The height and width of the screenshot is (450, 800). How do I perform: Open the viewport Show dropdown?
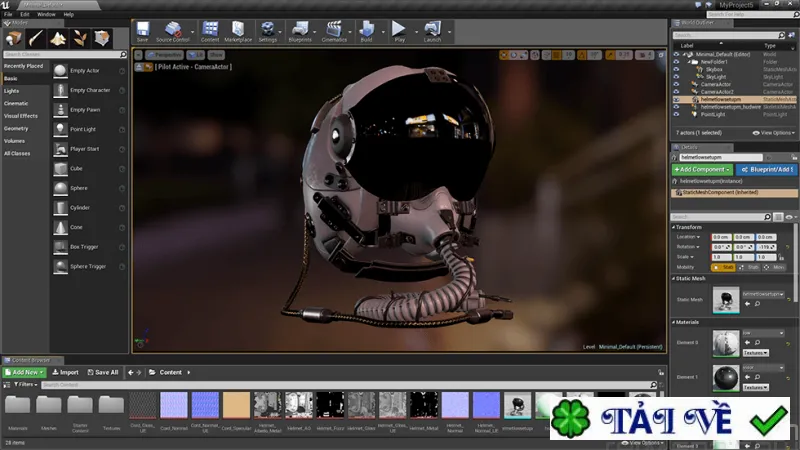(216, 55)
